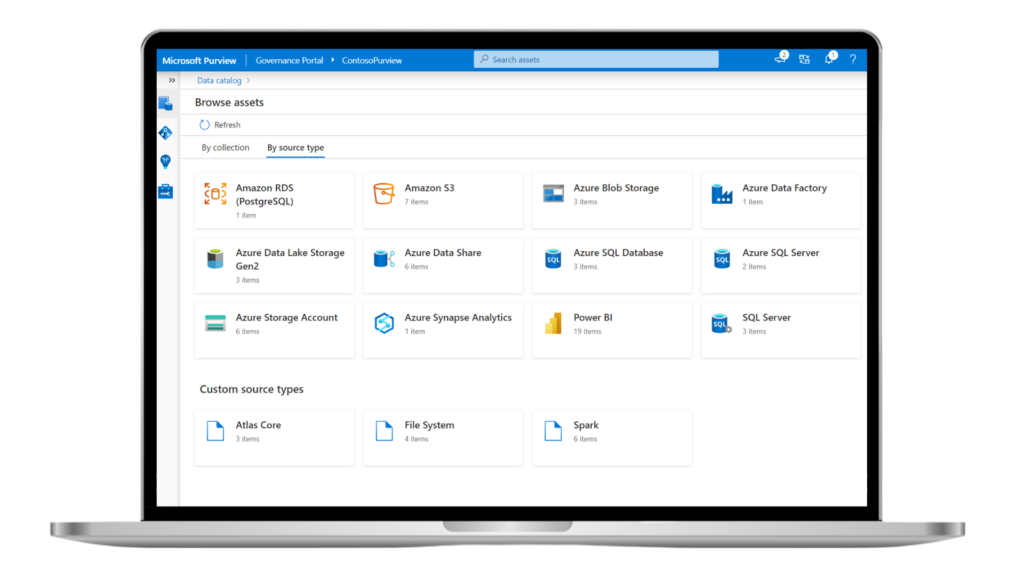Open the Data map sidebar icon
Screen dimensions: 1024x576
tap(166, 133)
